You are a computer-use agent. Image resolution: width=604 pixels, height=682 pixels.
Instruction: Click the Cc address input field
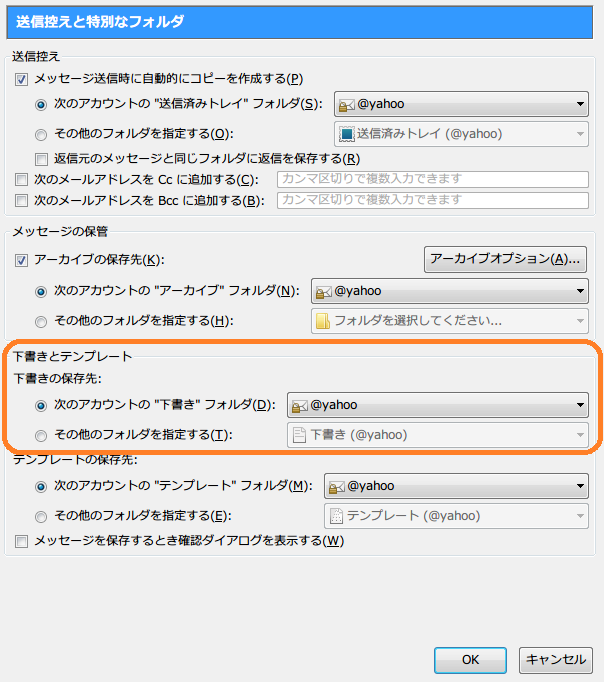click(x=432, y=179)
